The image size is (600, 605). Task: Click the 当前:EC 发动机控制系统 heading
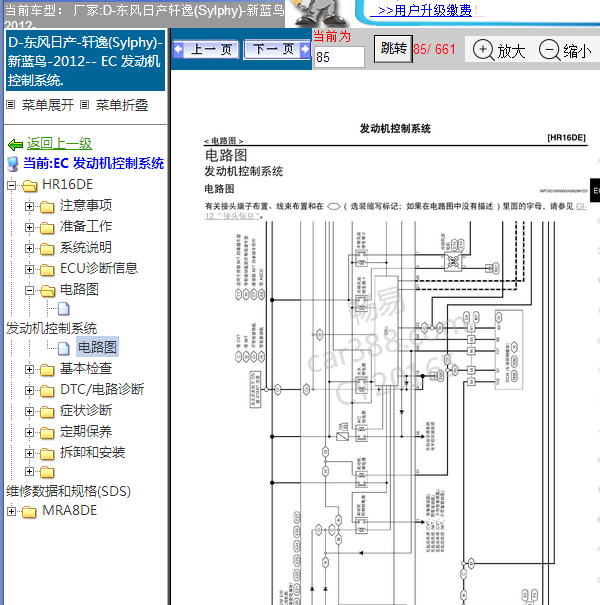pyautogui.click(x=94, y=163)
